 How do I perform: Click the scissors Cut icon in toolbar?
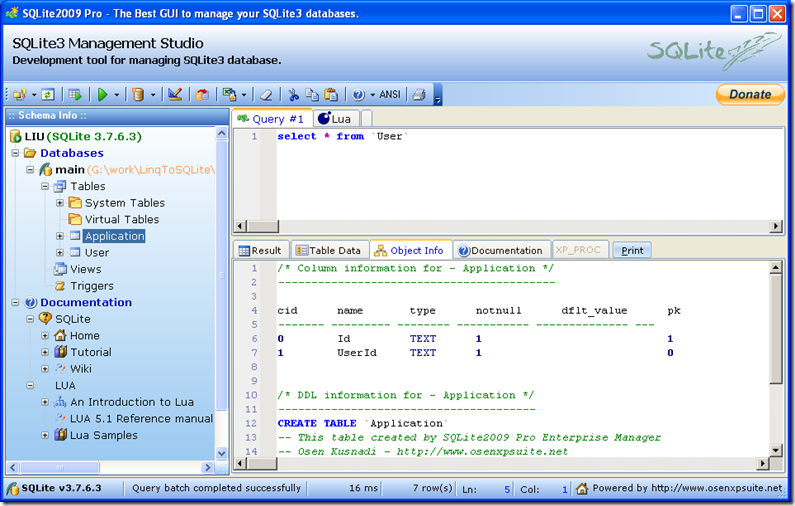click(x=293, y=95)
